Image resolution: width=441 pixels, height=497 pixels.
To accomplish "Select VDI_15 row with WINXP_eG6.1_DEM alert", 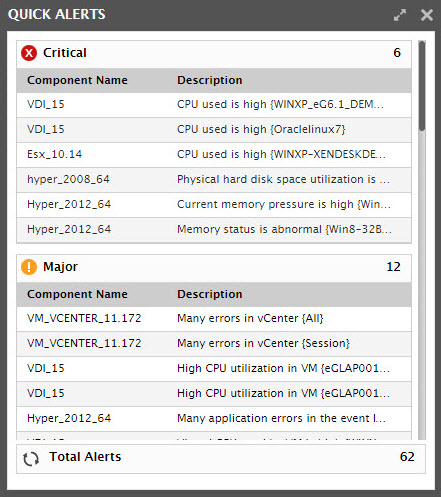I will [214, 105].
